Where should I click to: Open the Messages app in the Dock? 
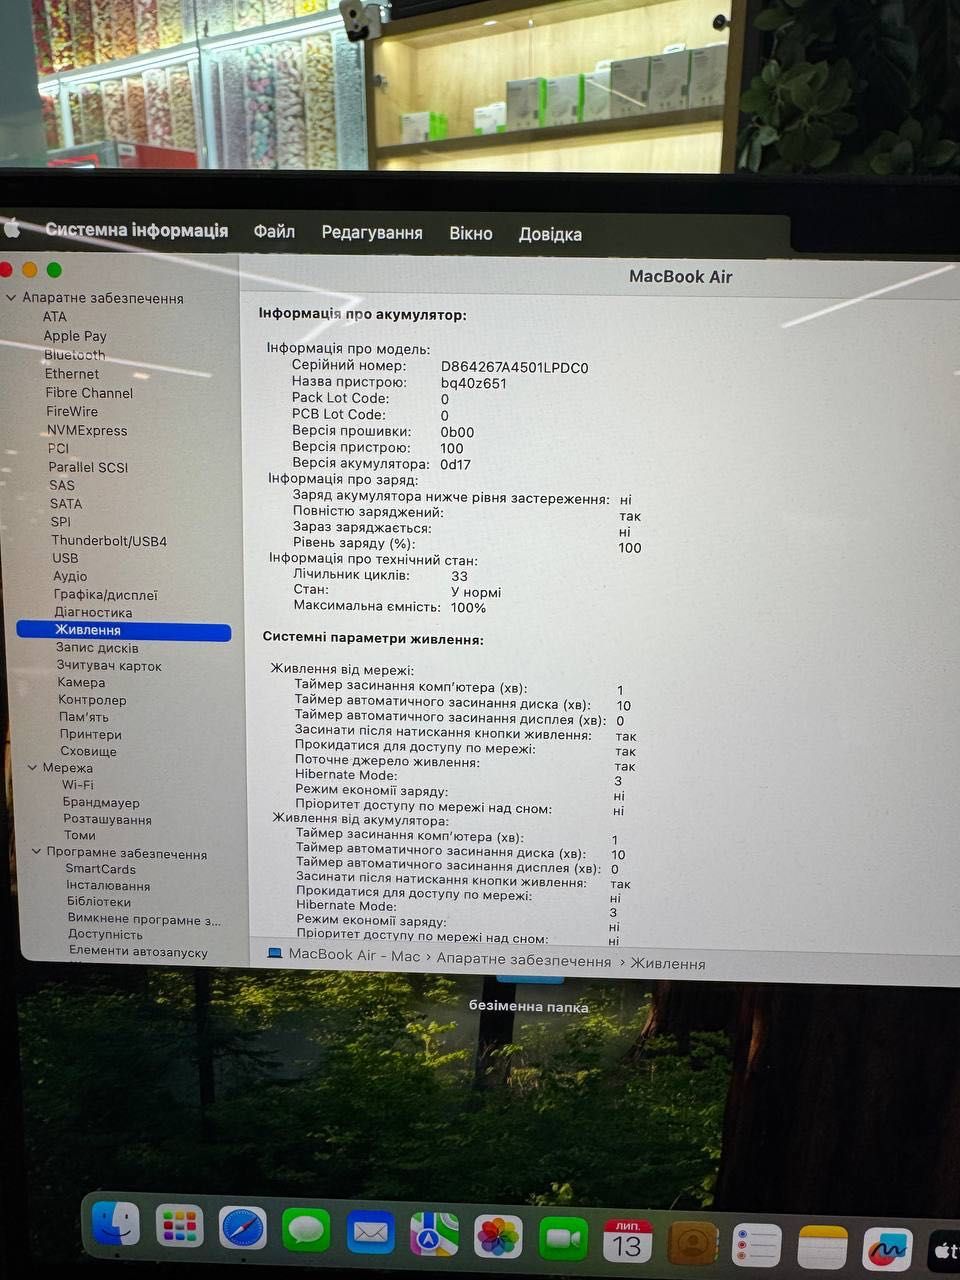(x=306, y=1230)
